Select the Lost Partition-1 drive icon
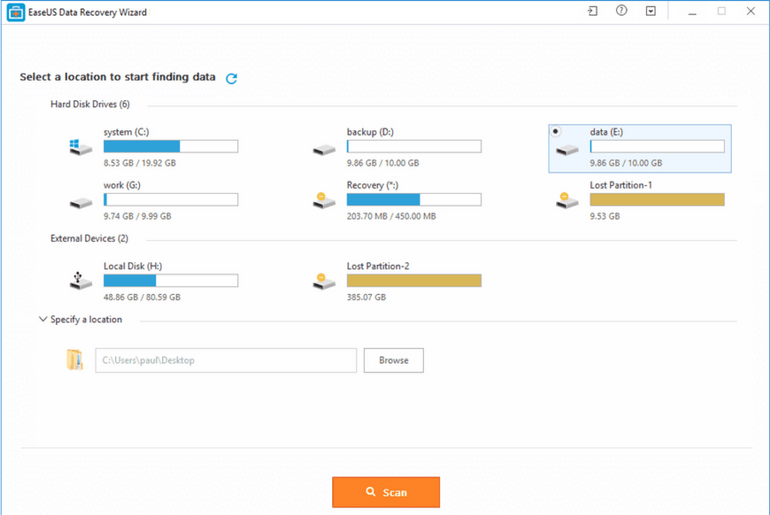 (x=567, y=200)
